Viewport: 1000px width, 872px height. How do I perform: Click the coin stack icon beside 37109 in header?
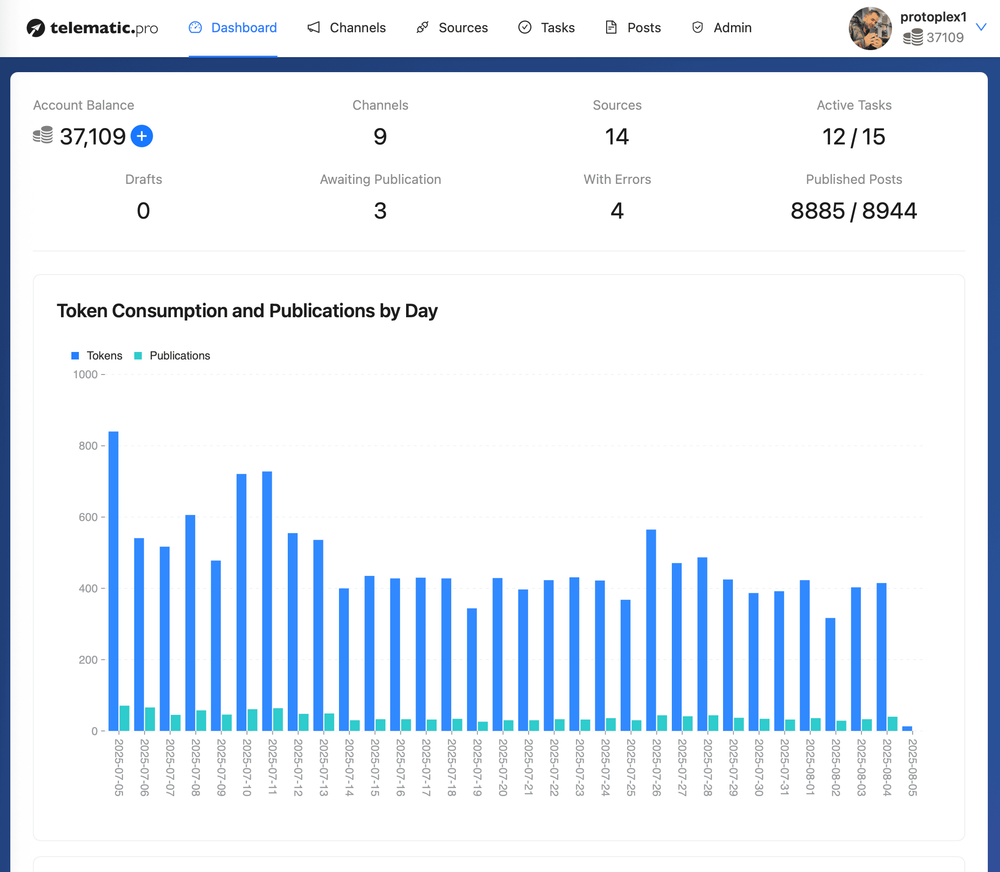pyautogui.click(x=913, y=38)
